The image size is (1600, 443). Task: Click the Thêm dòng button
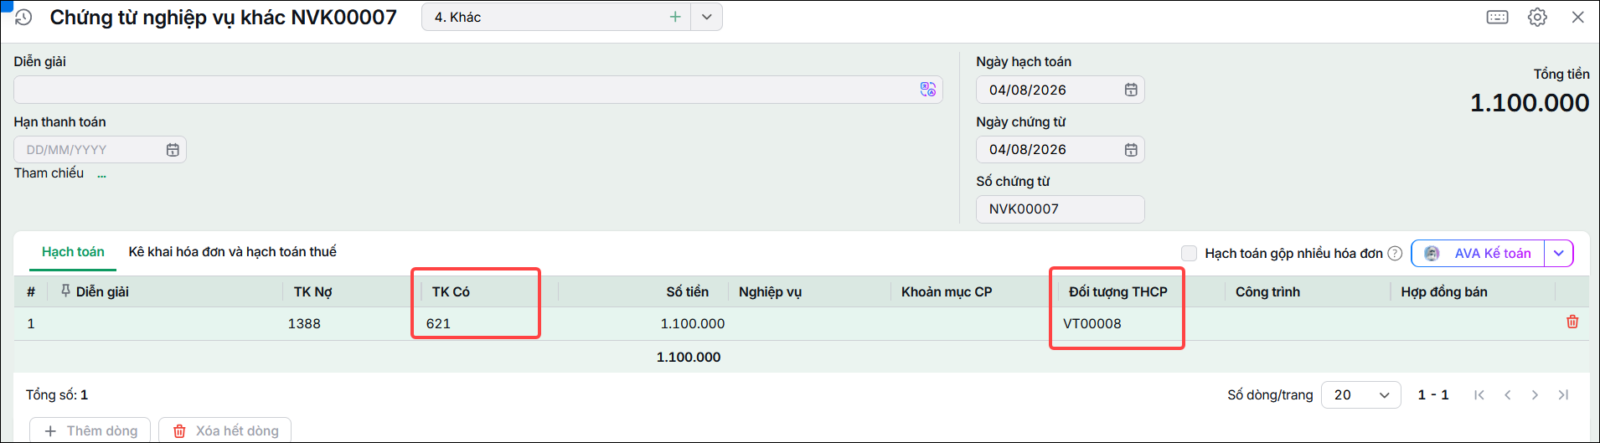(x=90, y=431)
